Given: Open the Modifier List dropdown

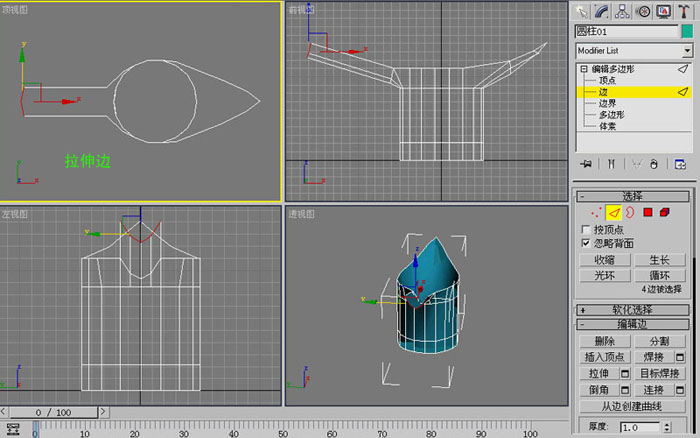Looking at the screenshot, I should tap(687, 50).
